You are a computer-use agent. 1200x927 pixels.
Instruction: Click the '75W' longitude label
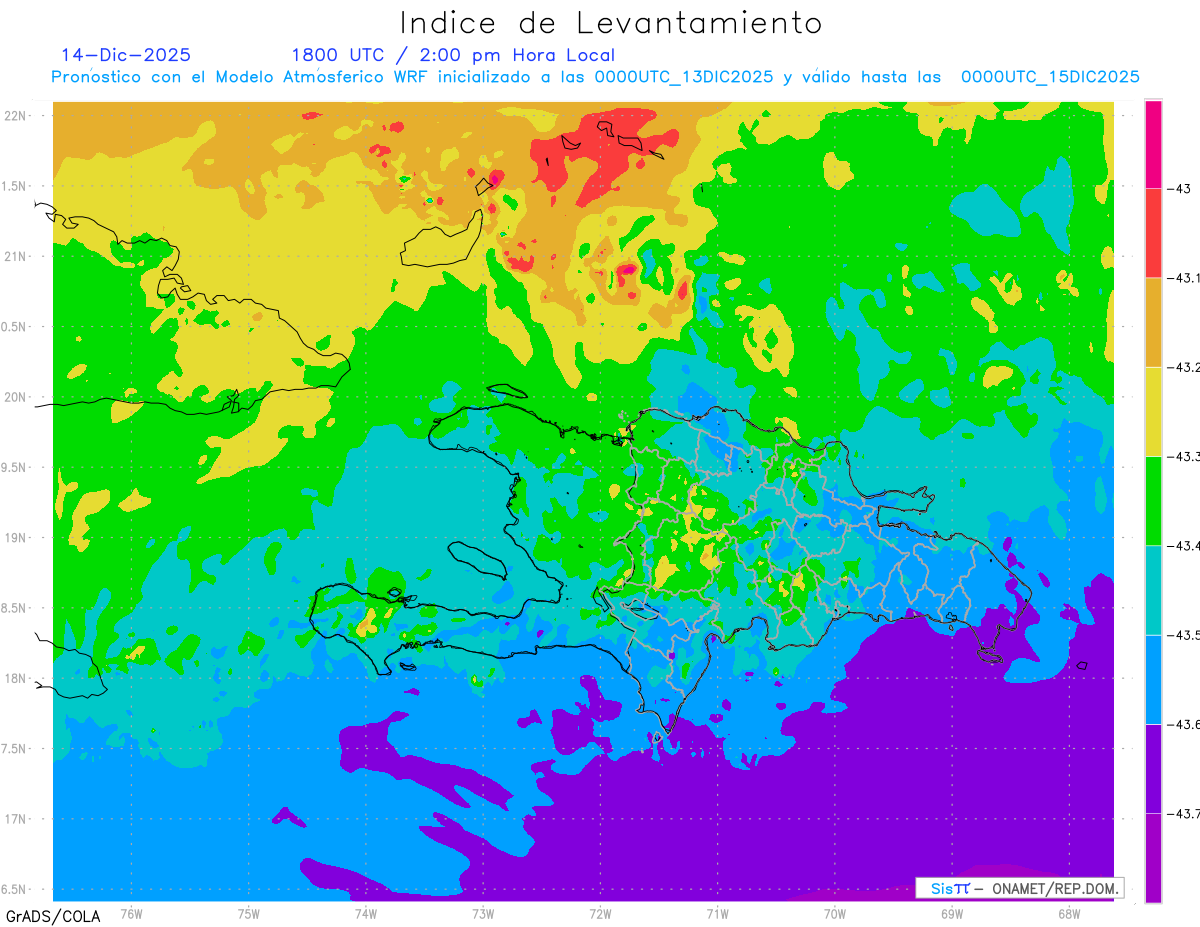249,914
